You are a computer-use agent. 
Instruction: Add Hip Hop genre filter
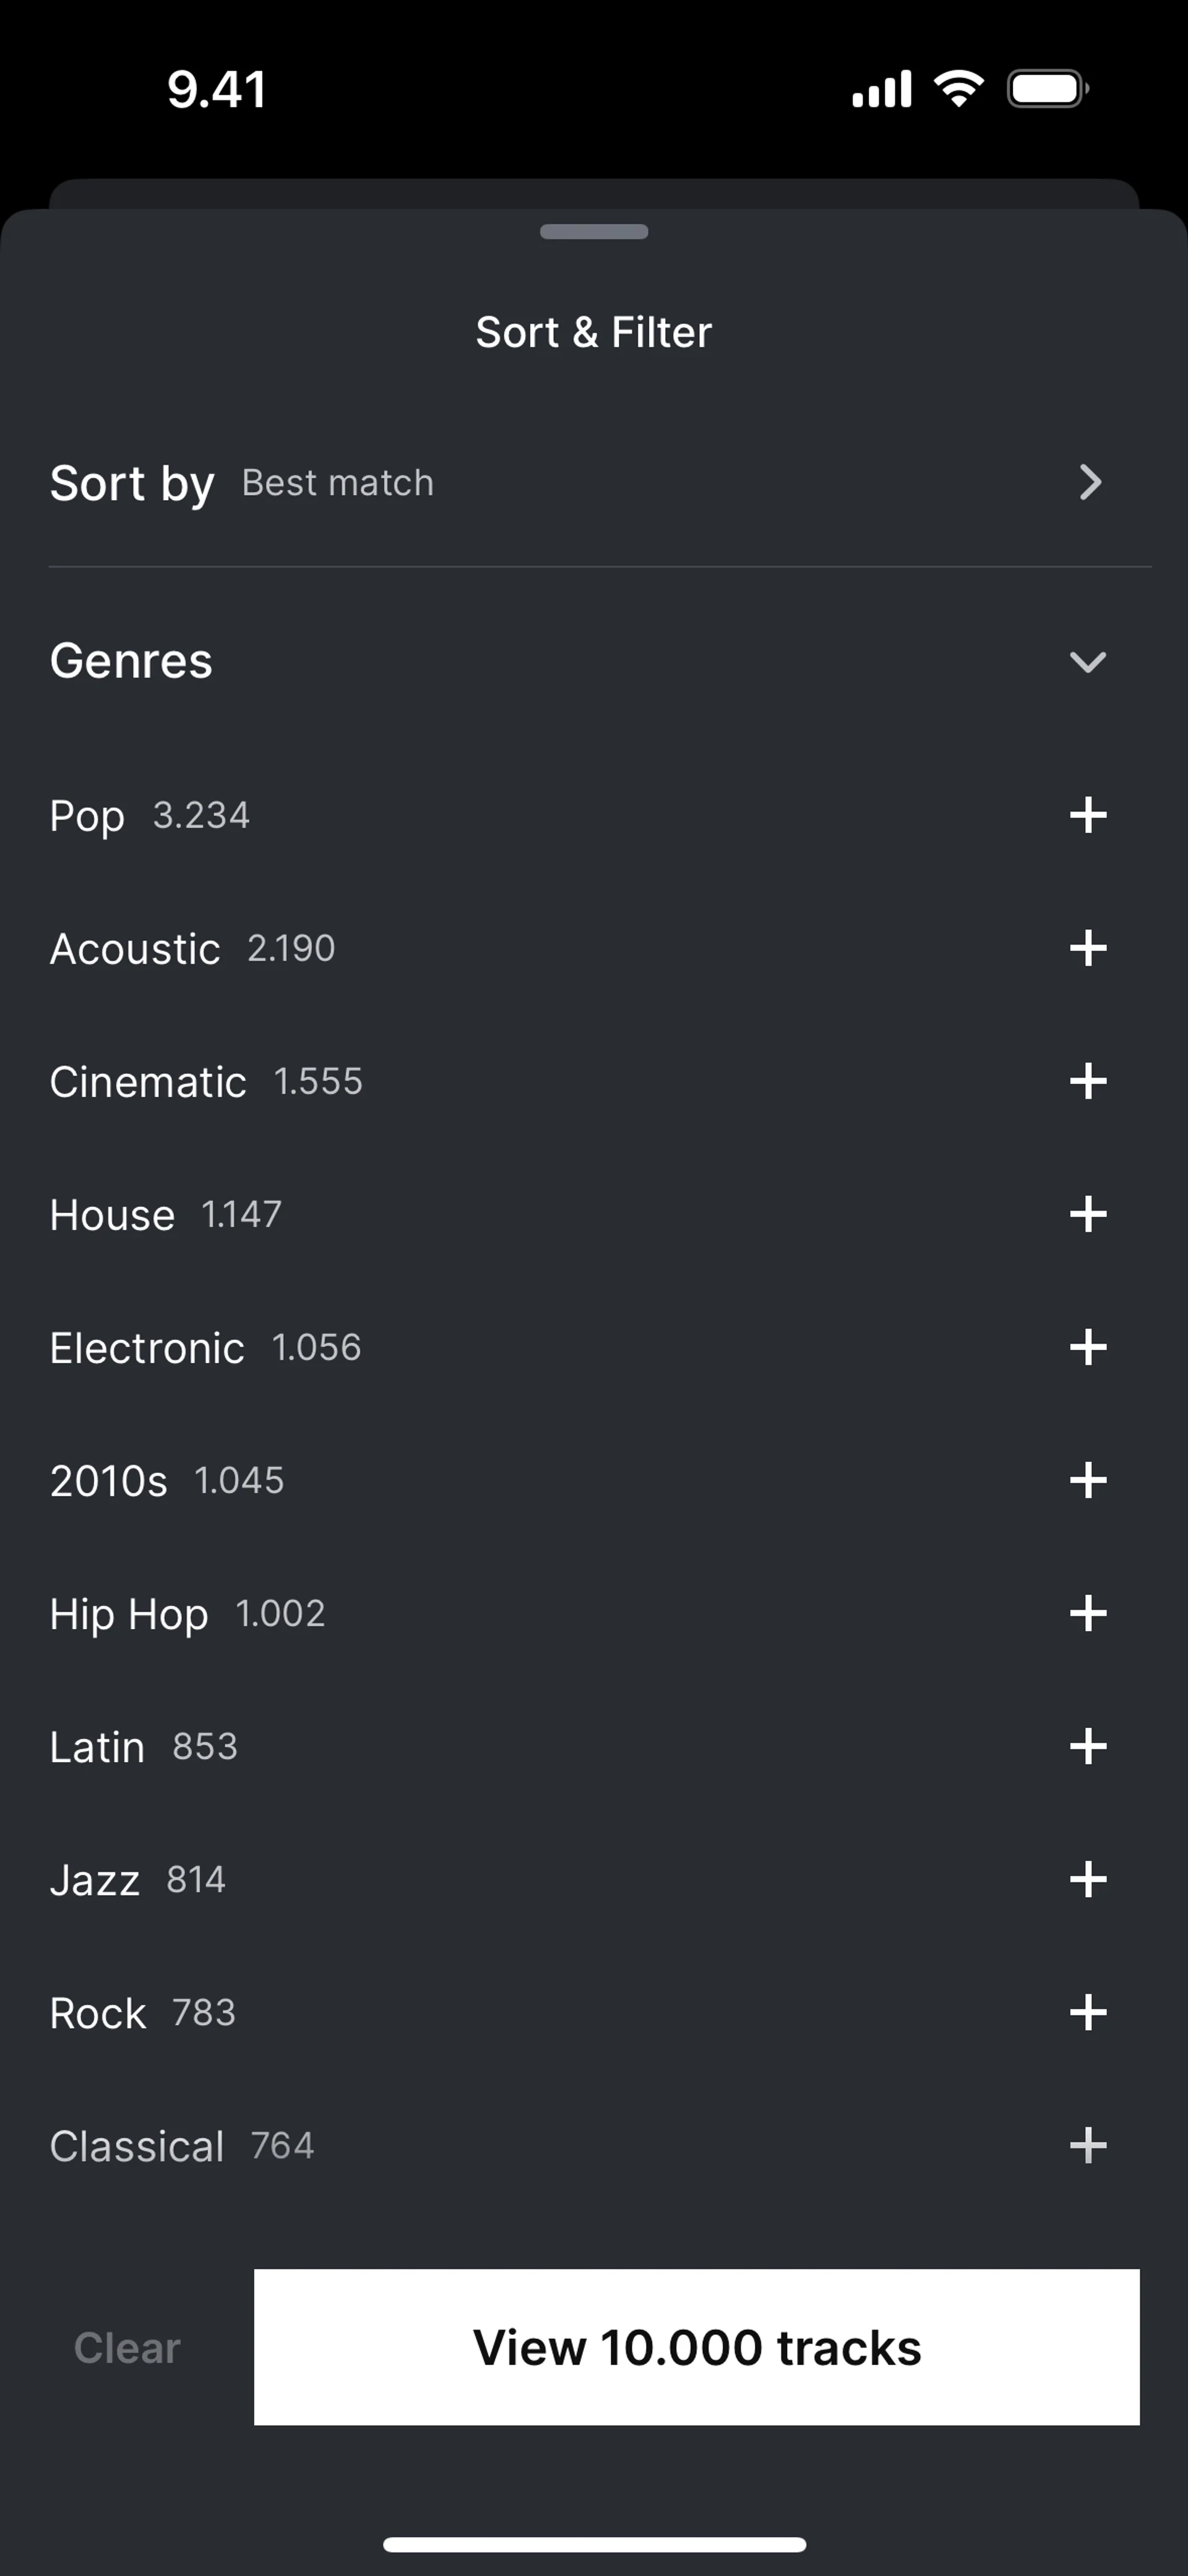tap(1087, 1613)
